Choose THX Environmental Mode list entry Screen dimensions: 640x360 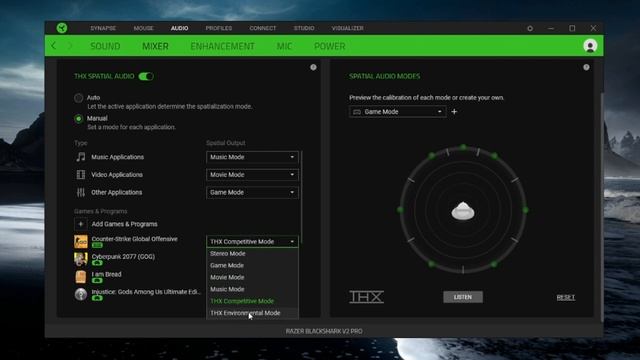(x=252, y=313)
